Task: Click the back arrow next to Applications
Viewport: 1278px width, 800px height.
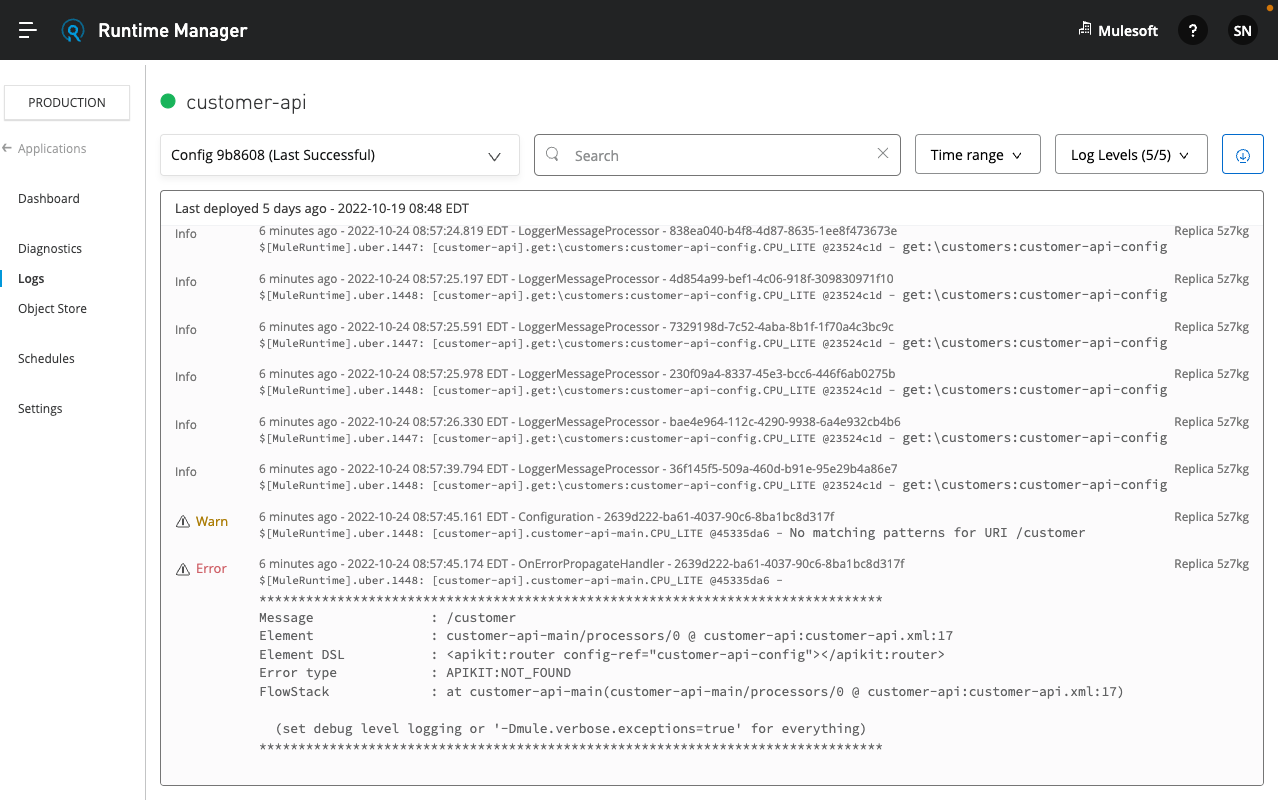Action: (10, 148)
